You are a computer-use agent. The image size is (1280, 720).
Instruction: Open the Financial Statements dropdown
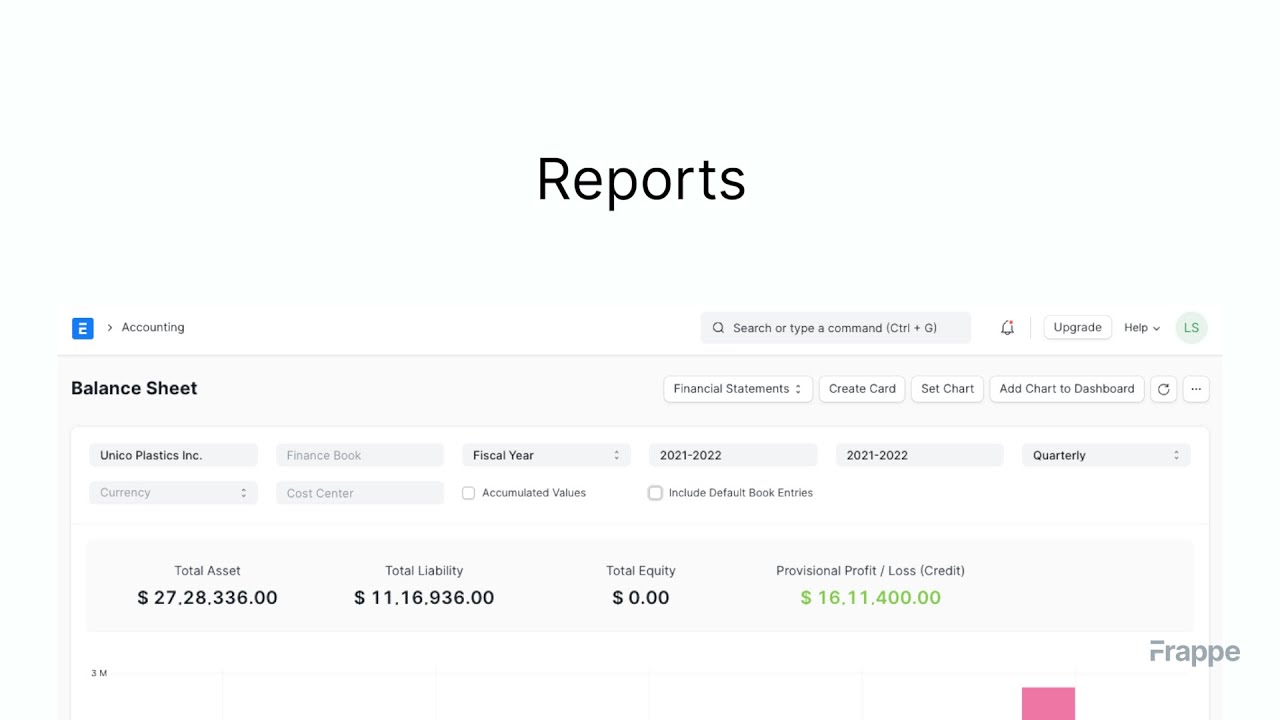pyautogui.click(x=737, y=389)
